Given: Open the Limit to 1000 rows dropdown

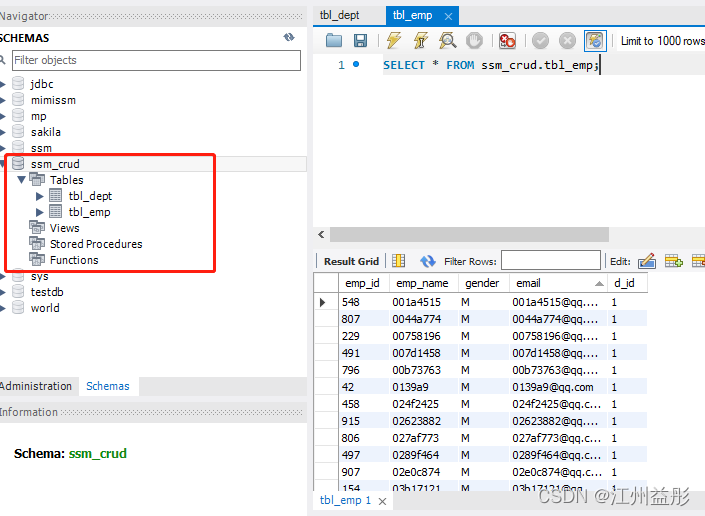Looking at the screenshot, I should (x=662, y=41).
